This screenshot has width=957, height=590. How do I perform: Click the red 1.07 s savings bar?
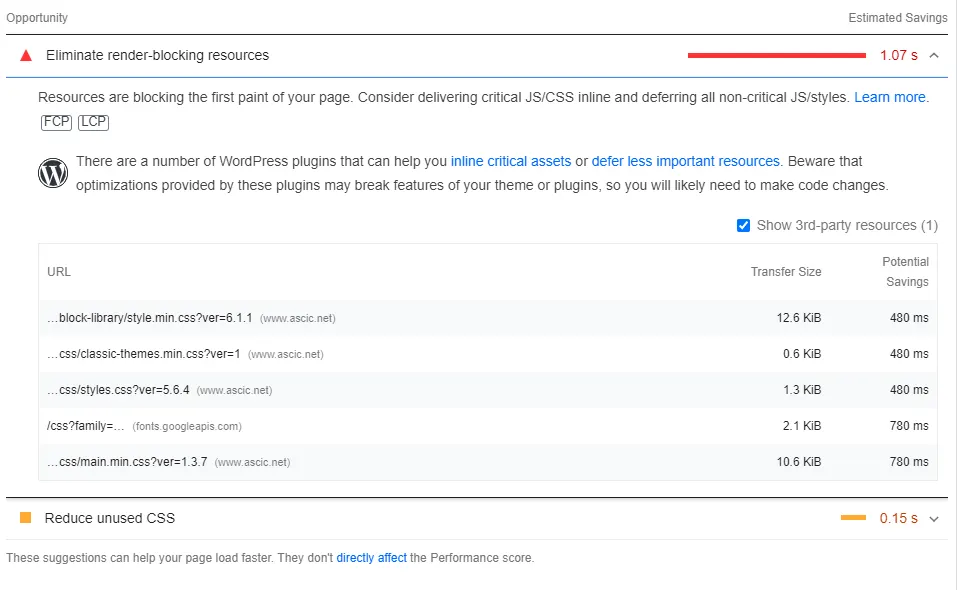(x=776, y=56)
